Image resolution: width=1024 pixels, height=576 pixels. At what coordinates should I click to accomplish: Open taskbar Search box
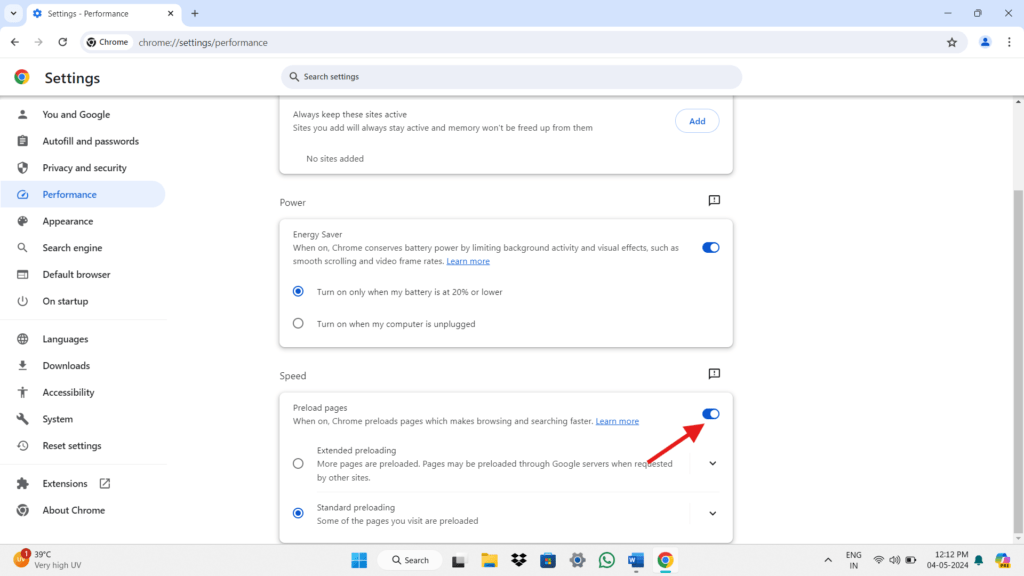[x=410, y=560]
